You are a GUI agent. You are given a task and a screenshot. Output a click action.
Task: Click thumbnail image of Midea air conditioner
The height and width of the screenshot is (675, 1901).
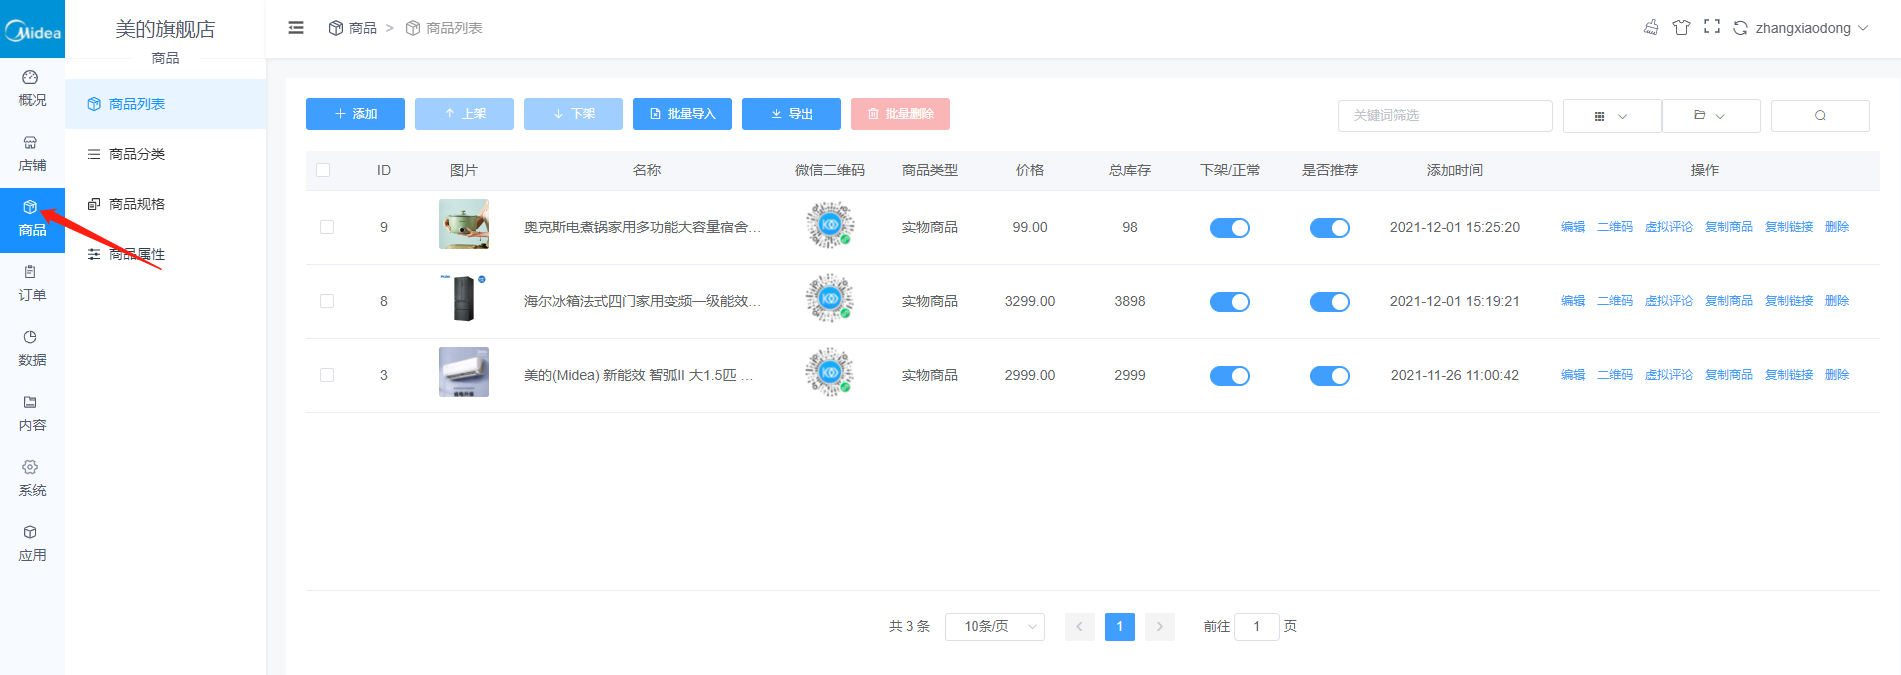tap(464, 372)
